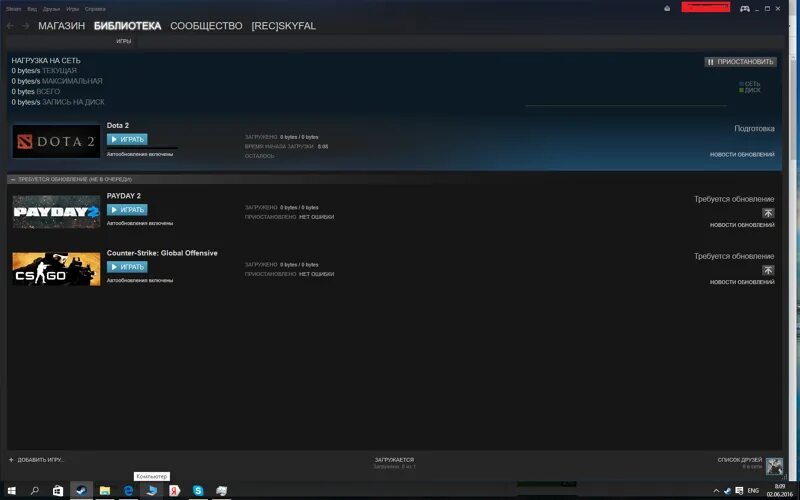
Task: Switch ENG input language indicator
Action: point(753,491)
